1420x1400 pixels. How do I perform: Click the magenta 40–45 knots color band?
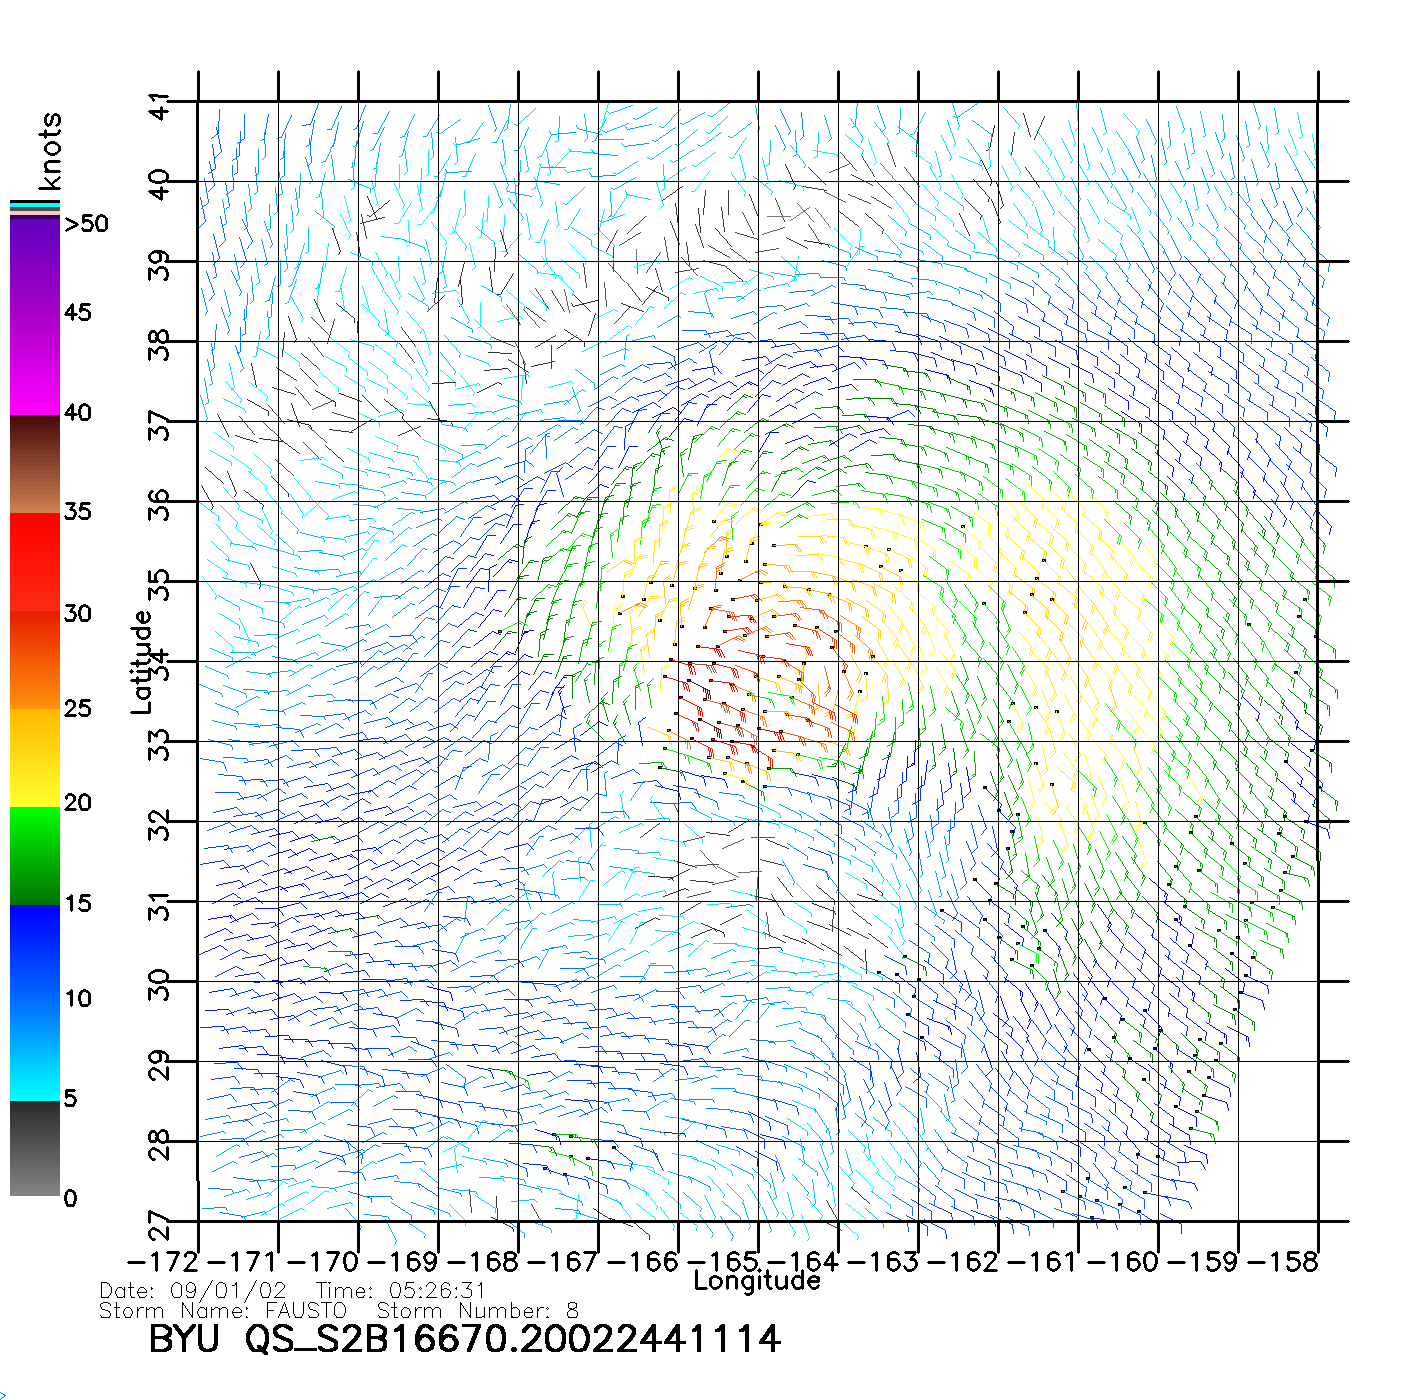click(35, 365)
